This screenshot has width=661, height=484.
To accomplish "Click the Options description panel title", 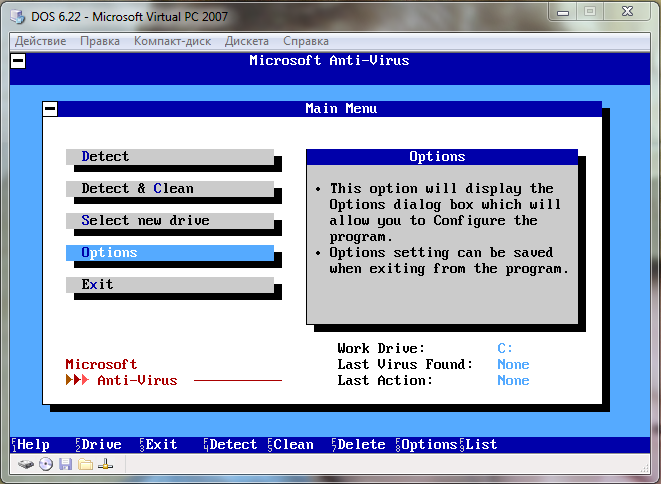I will (x=437, y=156).
